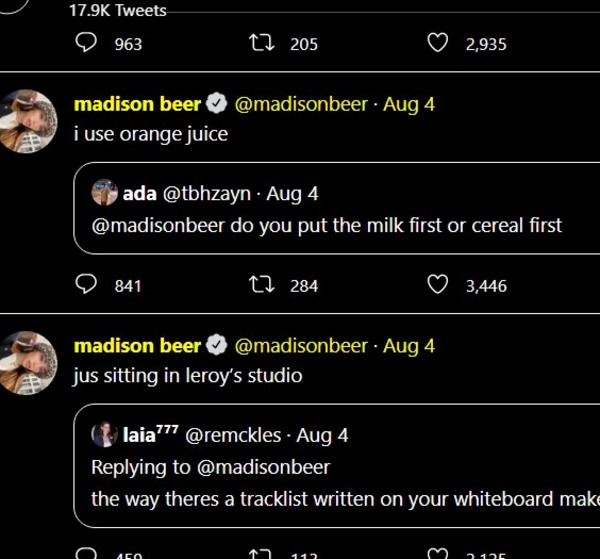Open the @remckles quoted tweet author
Viewport: 600px width, 559px height.
click(233, 435)
